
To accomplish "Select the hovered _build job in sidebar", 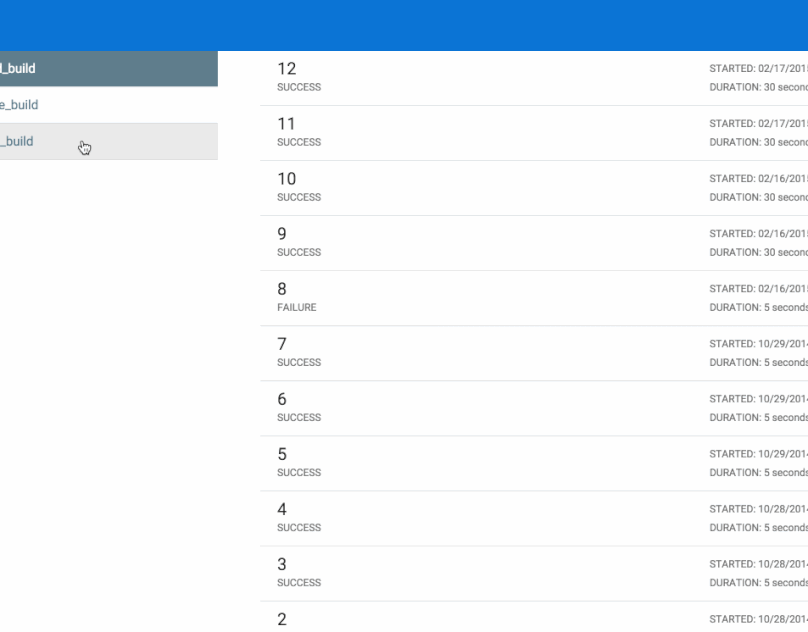I will click(x=17, y=141).
